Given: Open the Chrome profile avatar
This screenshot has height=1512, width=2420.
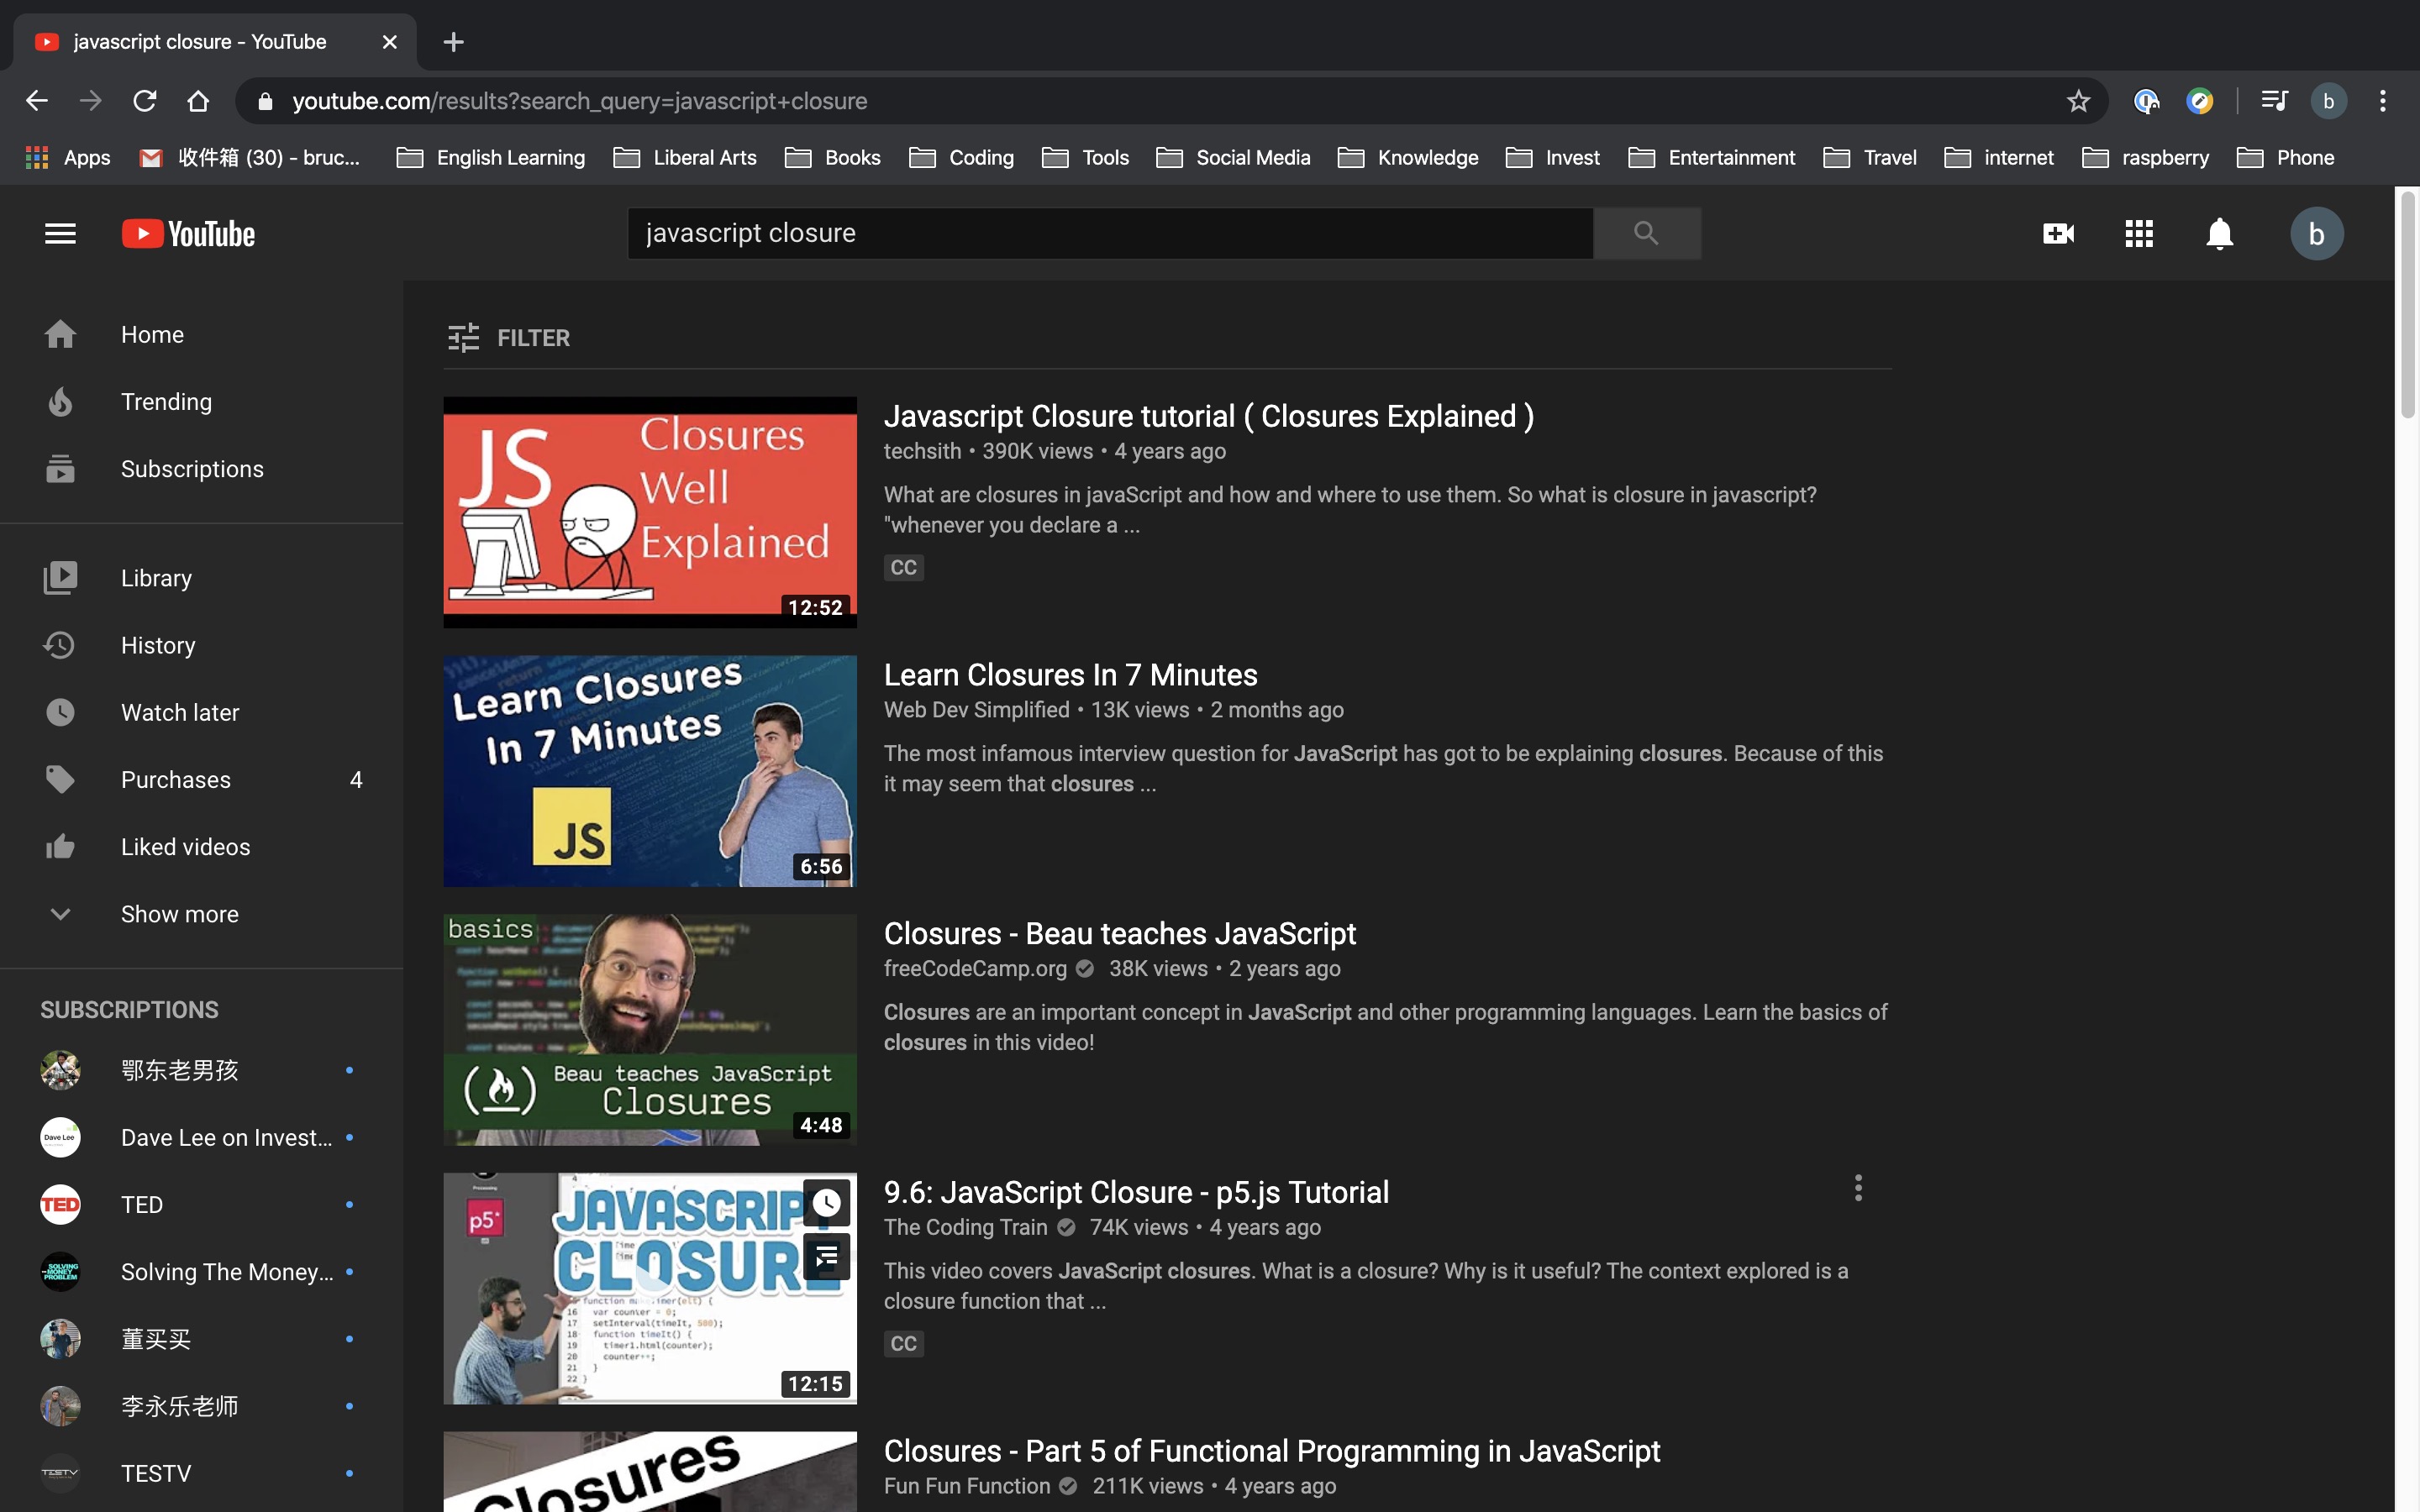Looking at the screenshot, I should (x=2328, y=101).
